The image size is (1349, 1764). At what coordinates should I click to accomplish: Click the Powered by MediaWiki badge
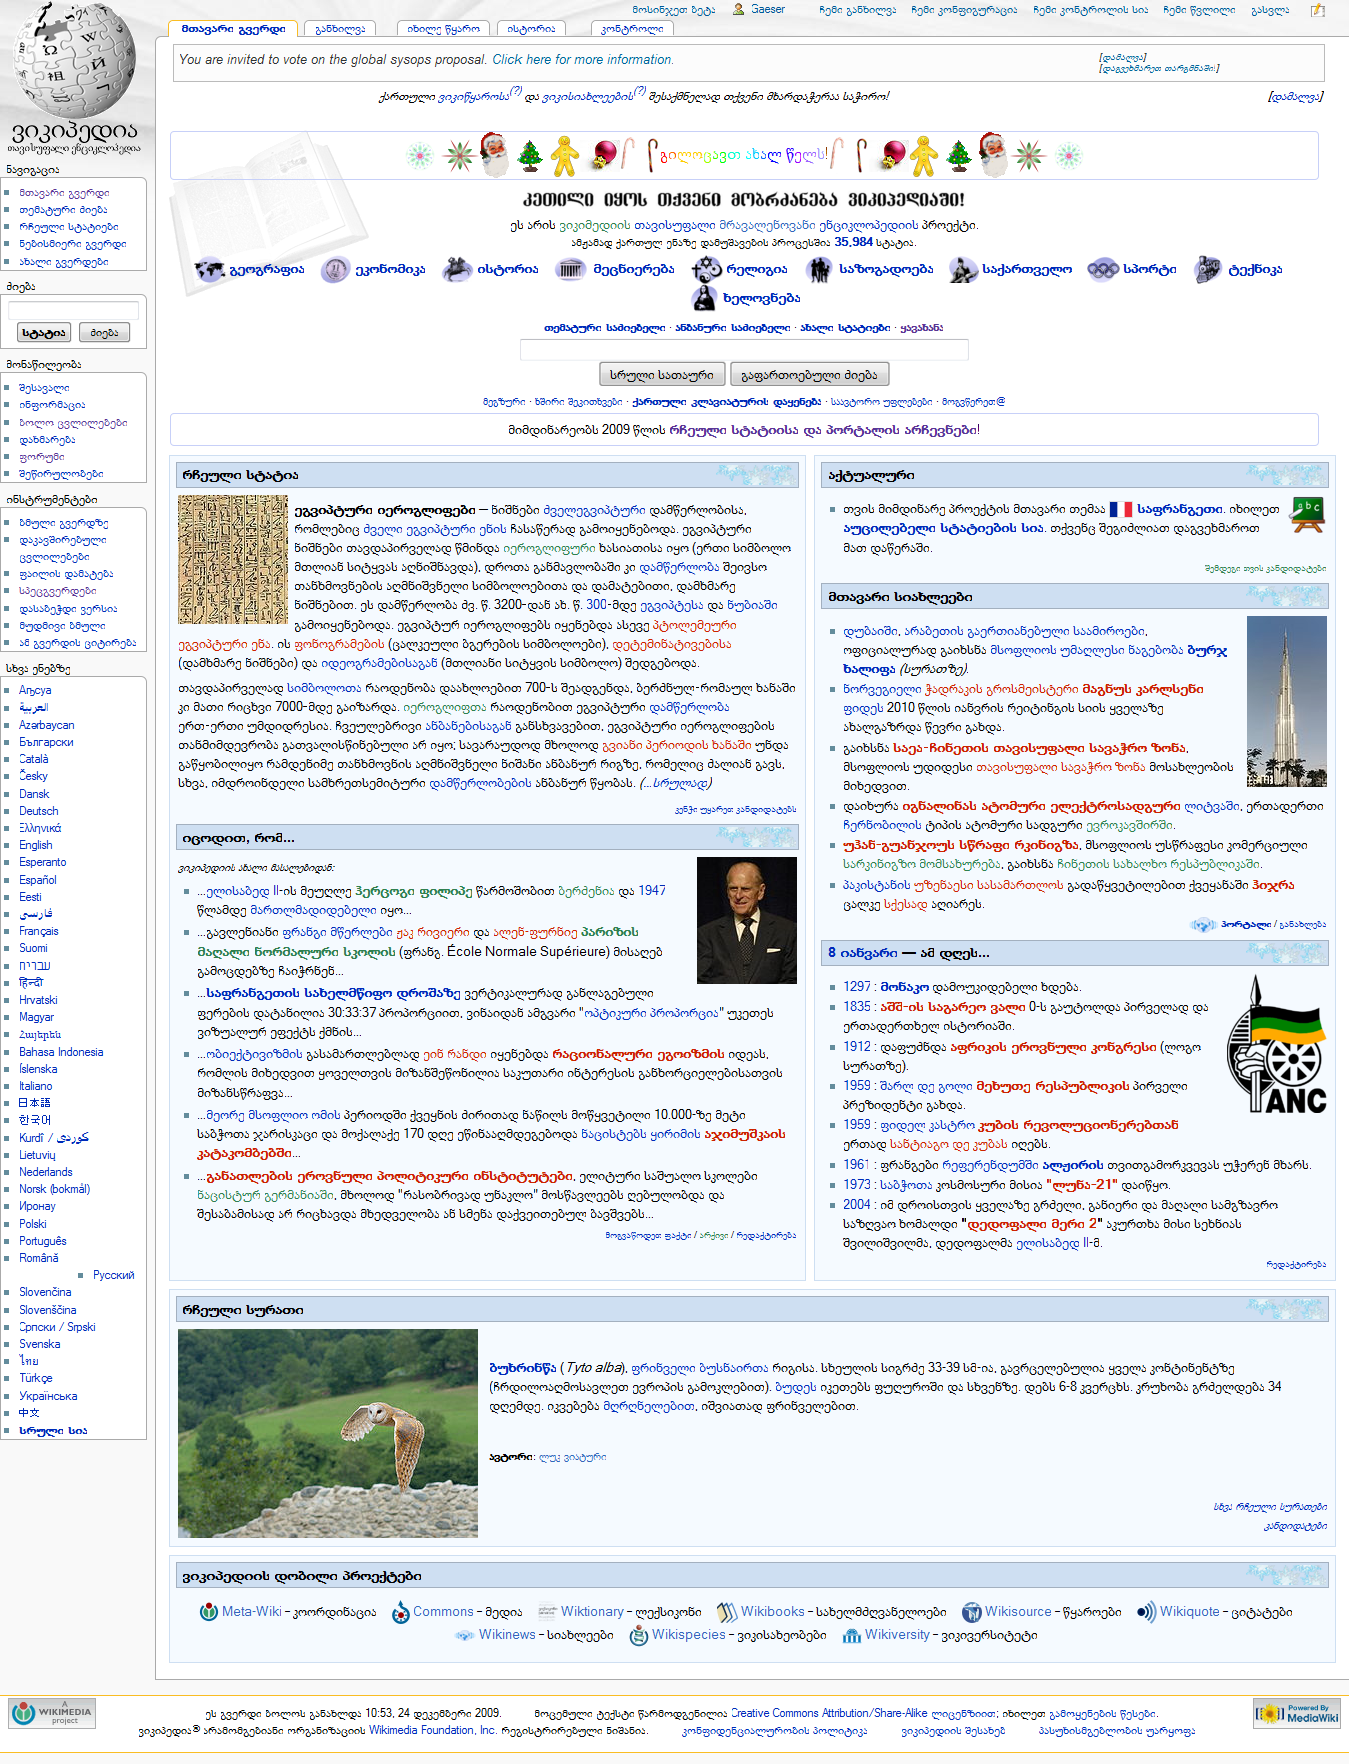tap(1297, 1713)
